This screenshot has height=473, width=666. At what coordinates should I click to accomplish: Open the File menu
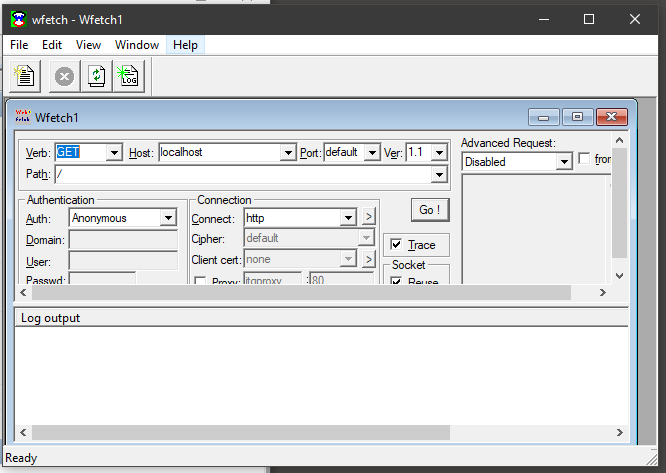click(x=19, y=45)
